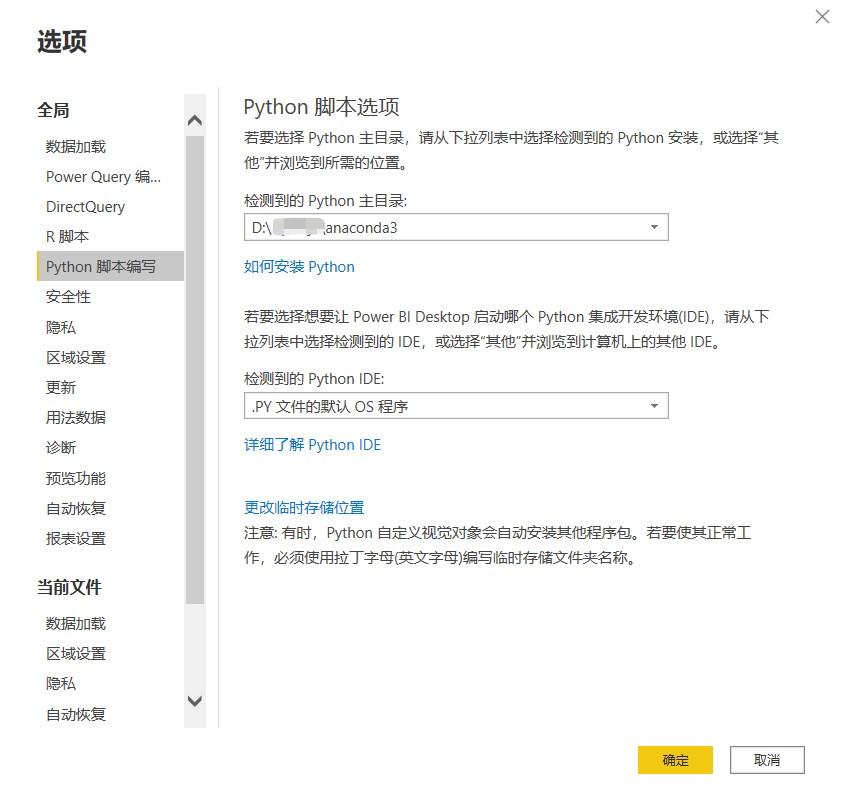This screenshot has height=811, width=842.
Task: 点击"确定"按钮保存设置
Action: pyautogui.click(x=675, y=760)
